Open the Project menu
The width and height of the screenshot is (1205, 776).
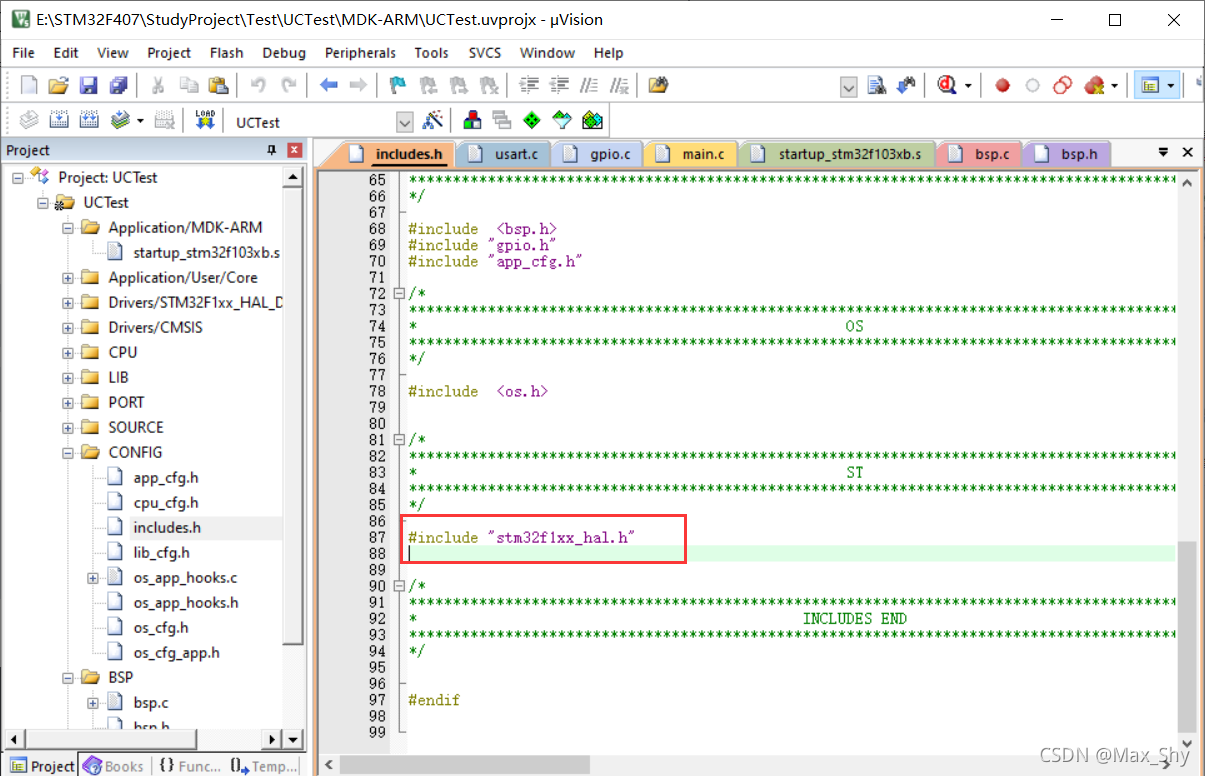169,53
